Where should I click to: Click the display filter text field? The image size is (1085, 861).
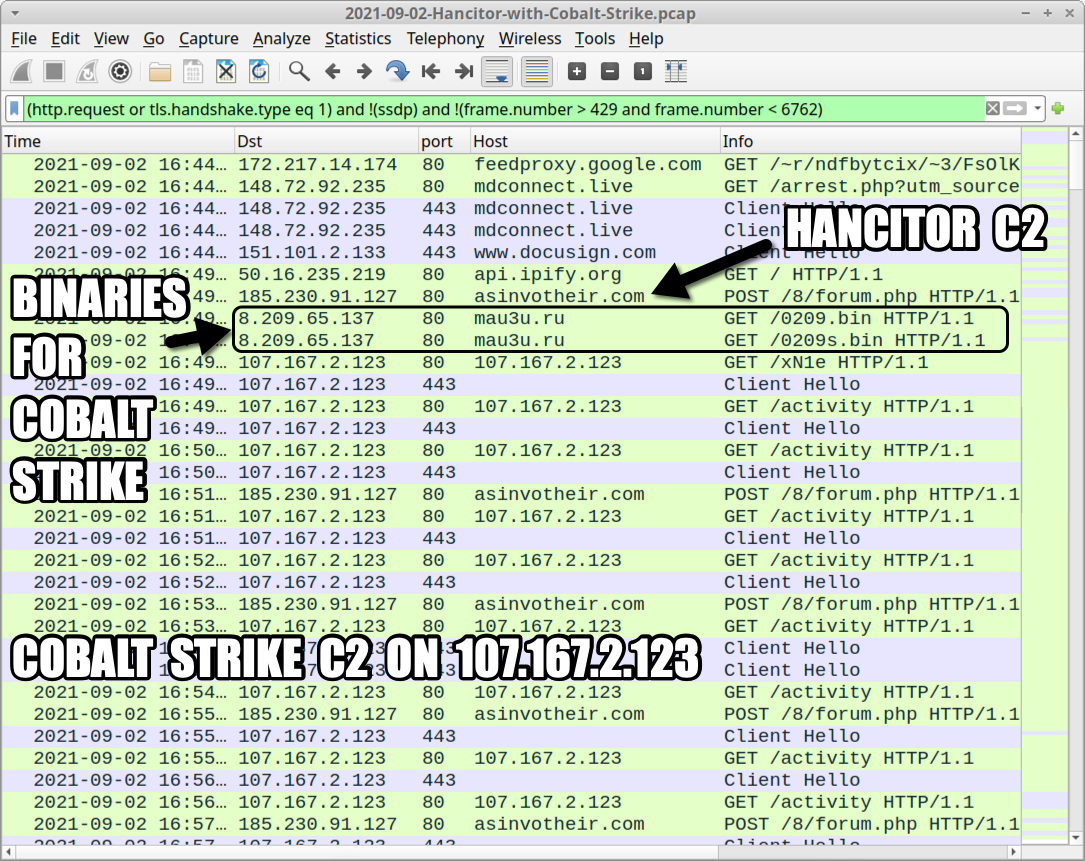[504, 109]
